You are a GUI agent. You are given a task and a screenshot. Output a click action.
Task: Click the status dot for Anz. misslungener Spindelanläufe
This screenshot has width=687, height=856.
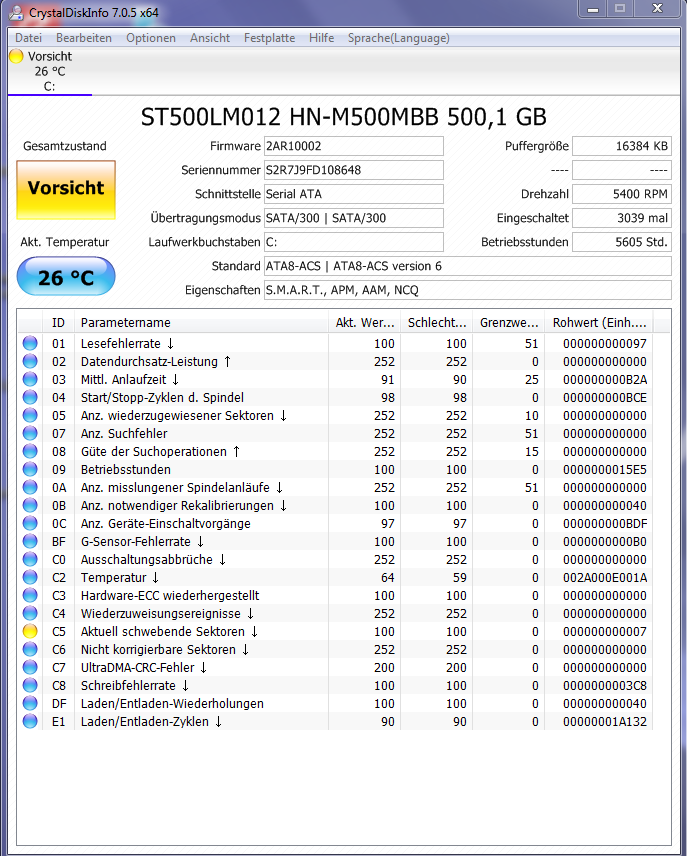(30, 487)
